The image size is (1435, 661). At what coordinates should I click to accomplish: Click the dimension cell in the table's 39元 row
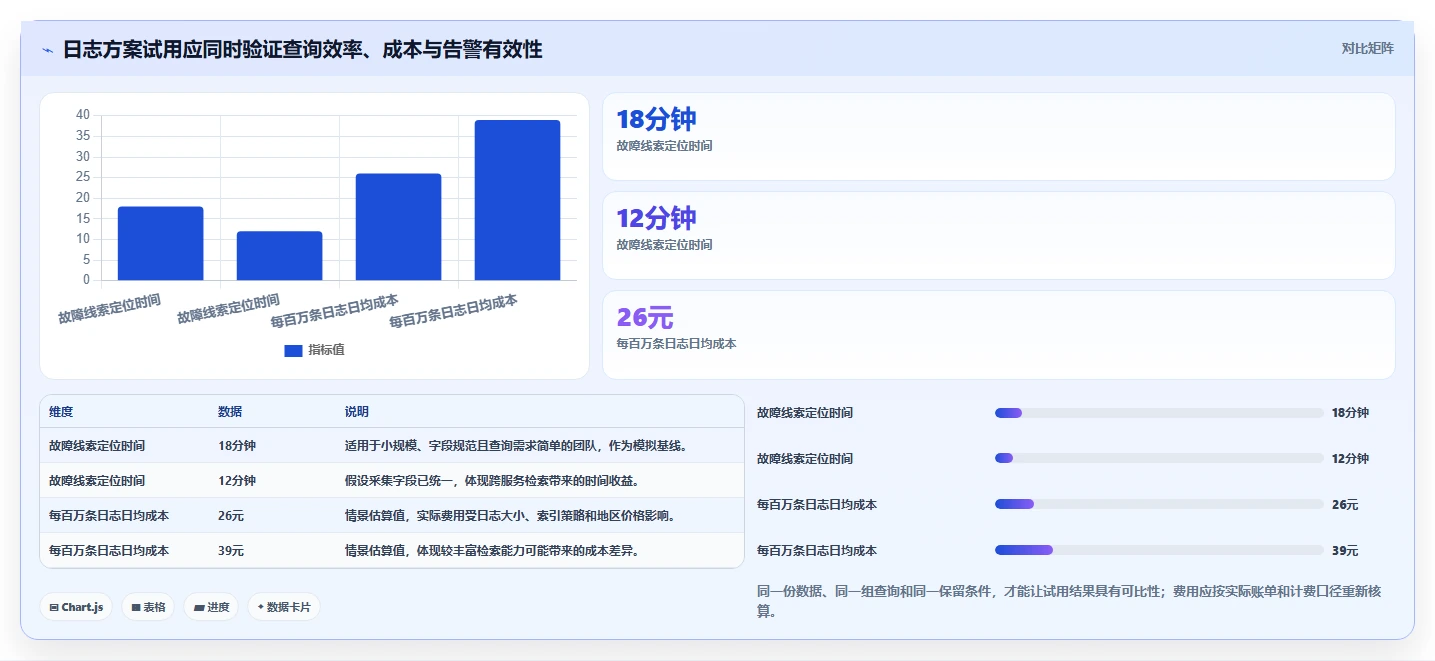(x=109, y=551)
